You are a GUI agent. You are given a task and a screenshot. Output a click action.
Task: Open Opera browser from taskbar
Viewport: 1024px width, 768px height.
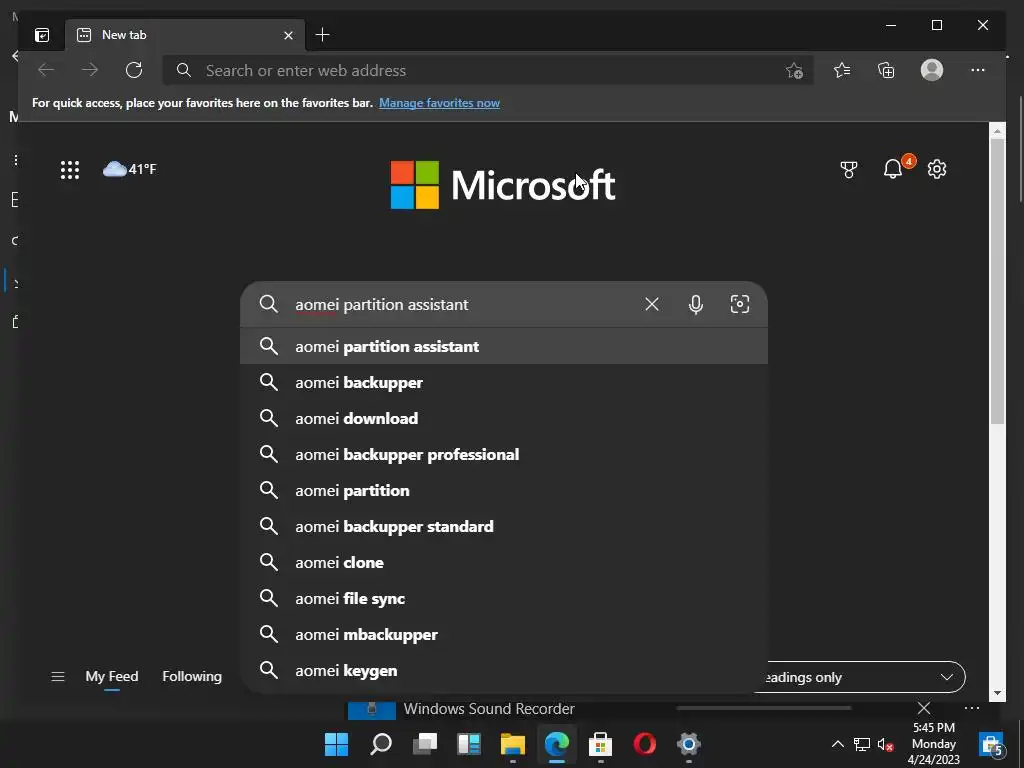point(645,744)
